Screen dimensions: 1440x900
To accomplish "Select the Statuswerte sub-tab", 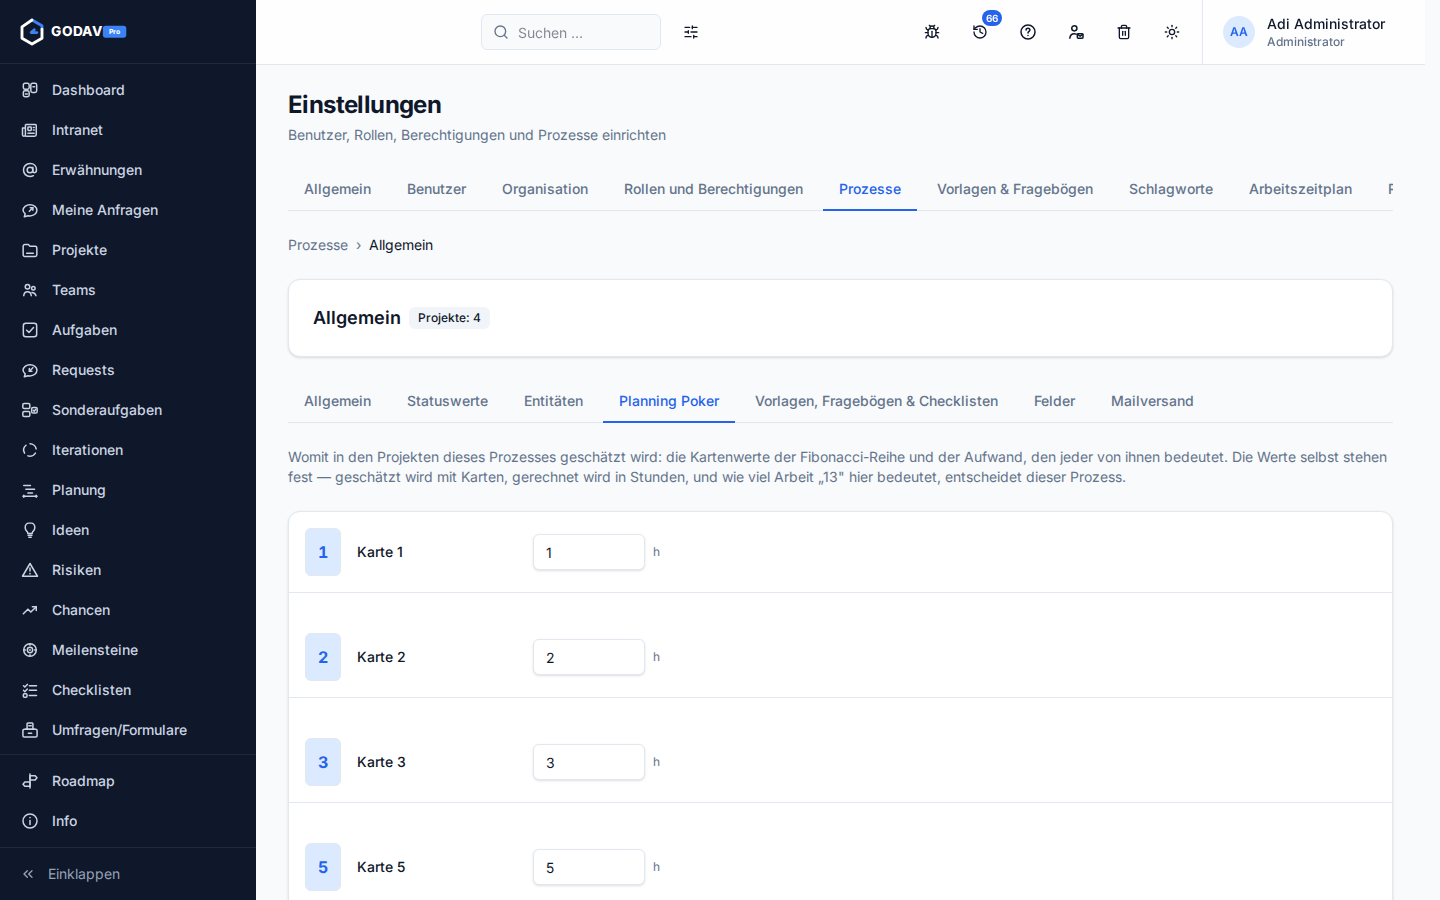I will (447, 401).
